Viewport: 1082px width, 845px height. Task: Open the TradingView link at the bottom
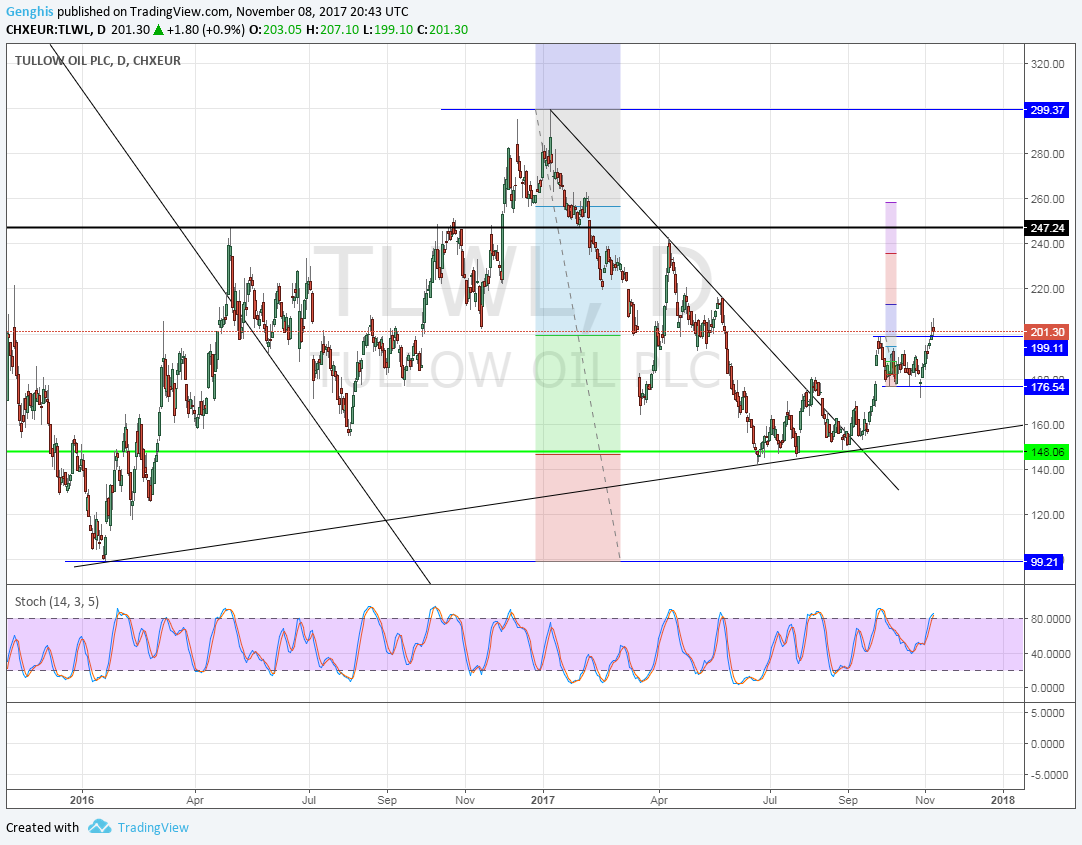point(153,827)
